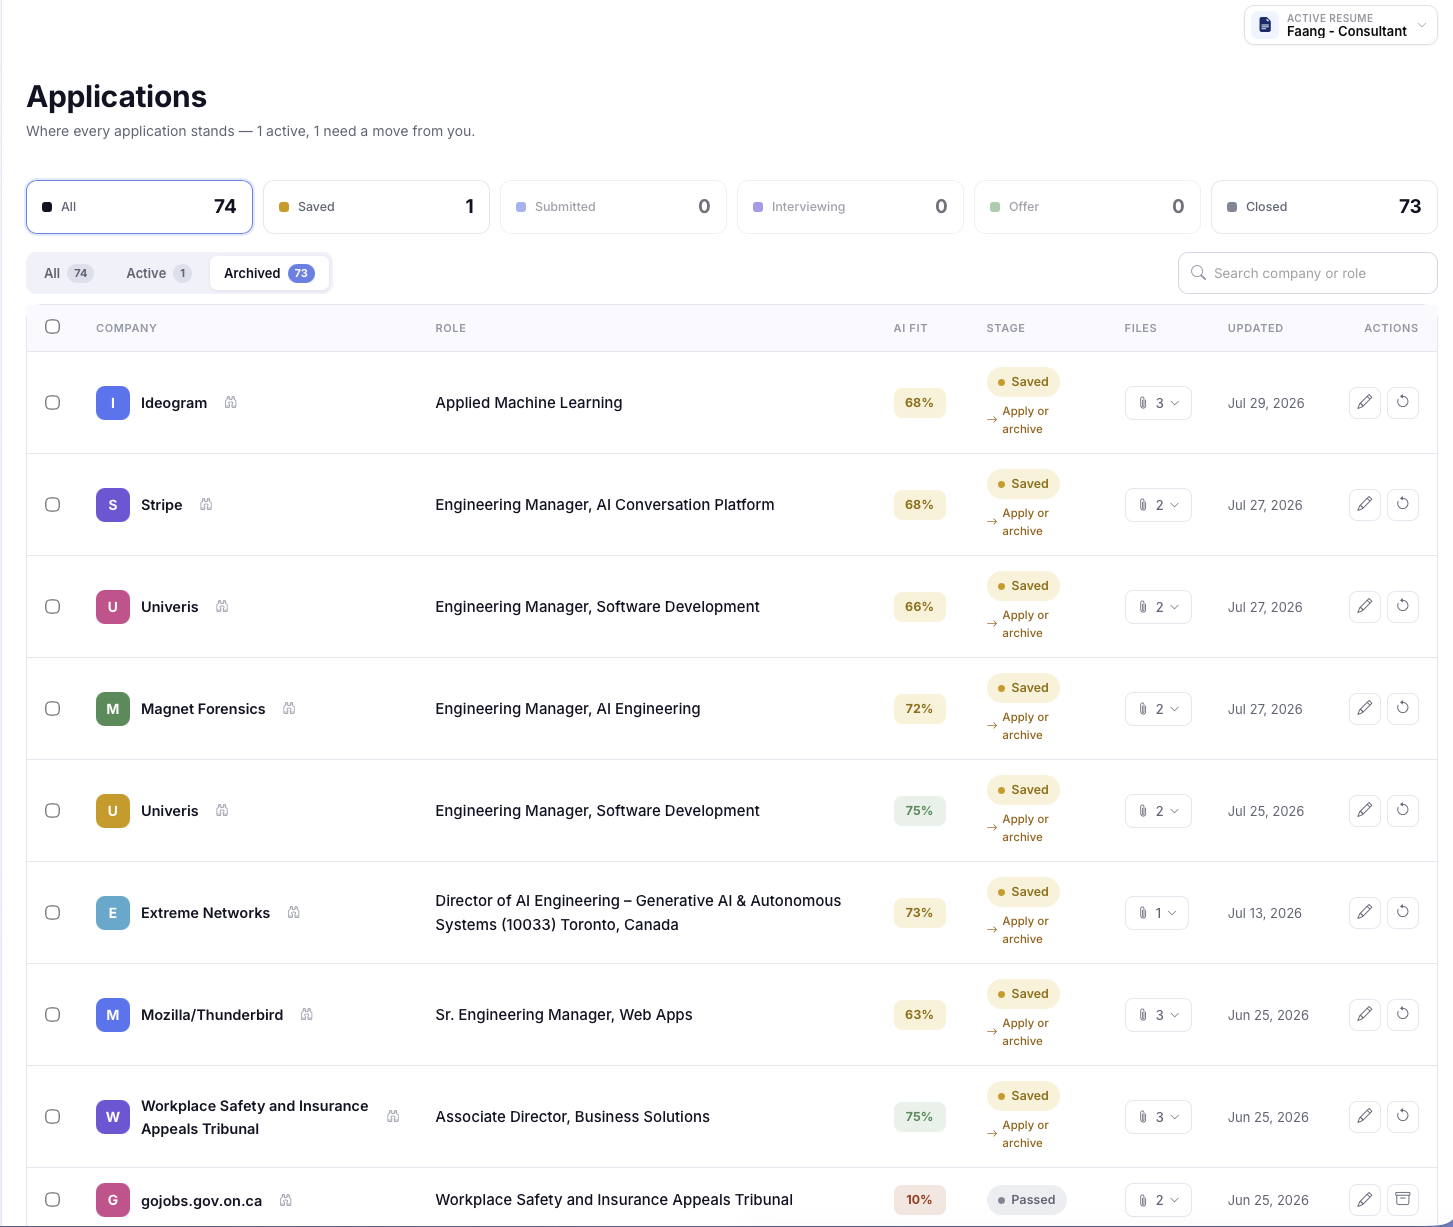Edit the Mozilla/Thunderbird application
The height and width of the screenshot is (1227, 1453).
tap(1365, 1014)
